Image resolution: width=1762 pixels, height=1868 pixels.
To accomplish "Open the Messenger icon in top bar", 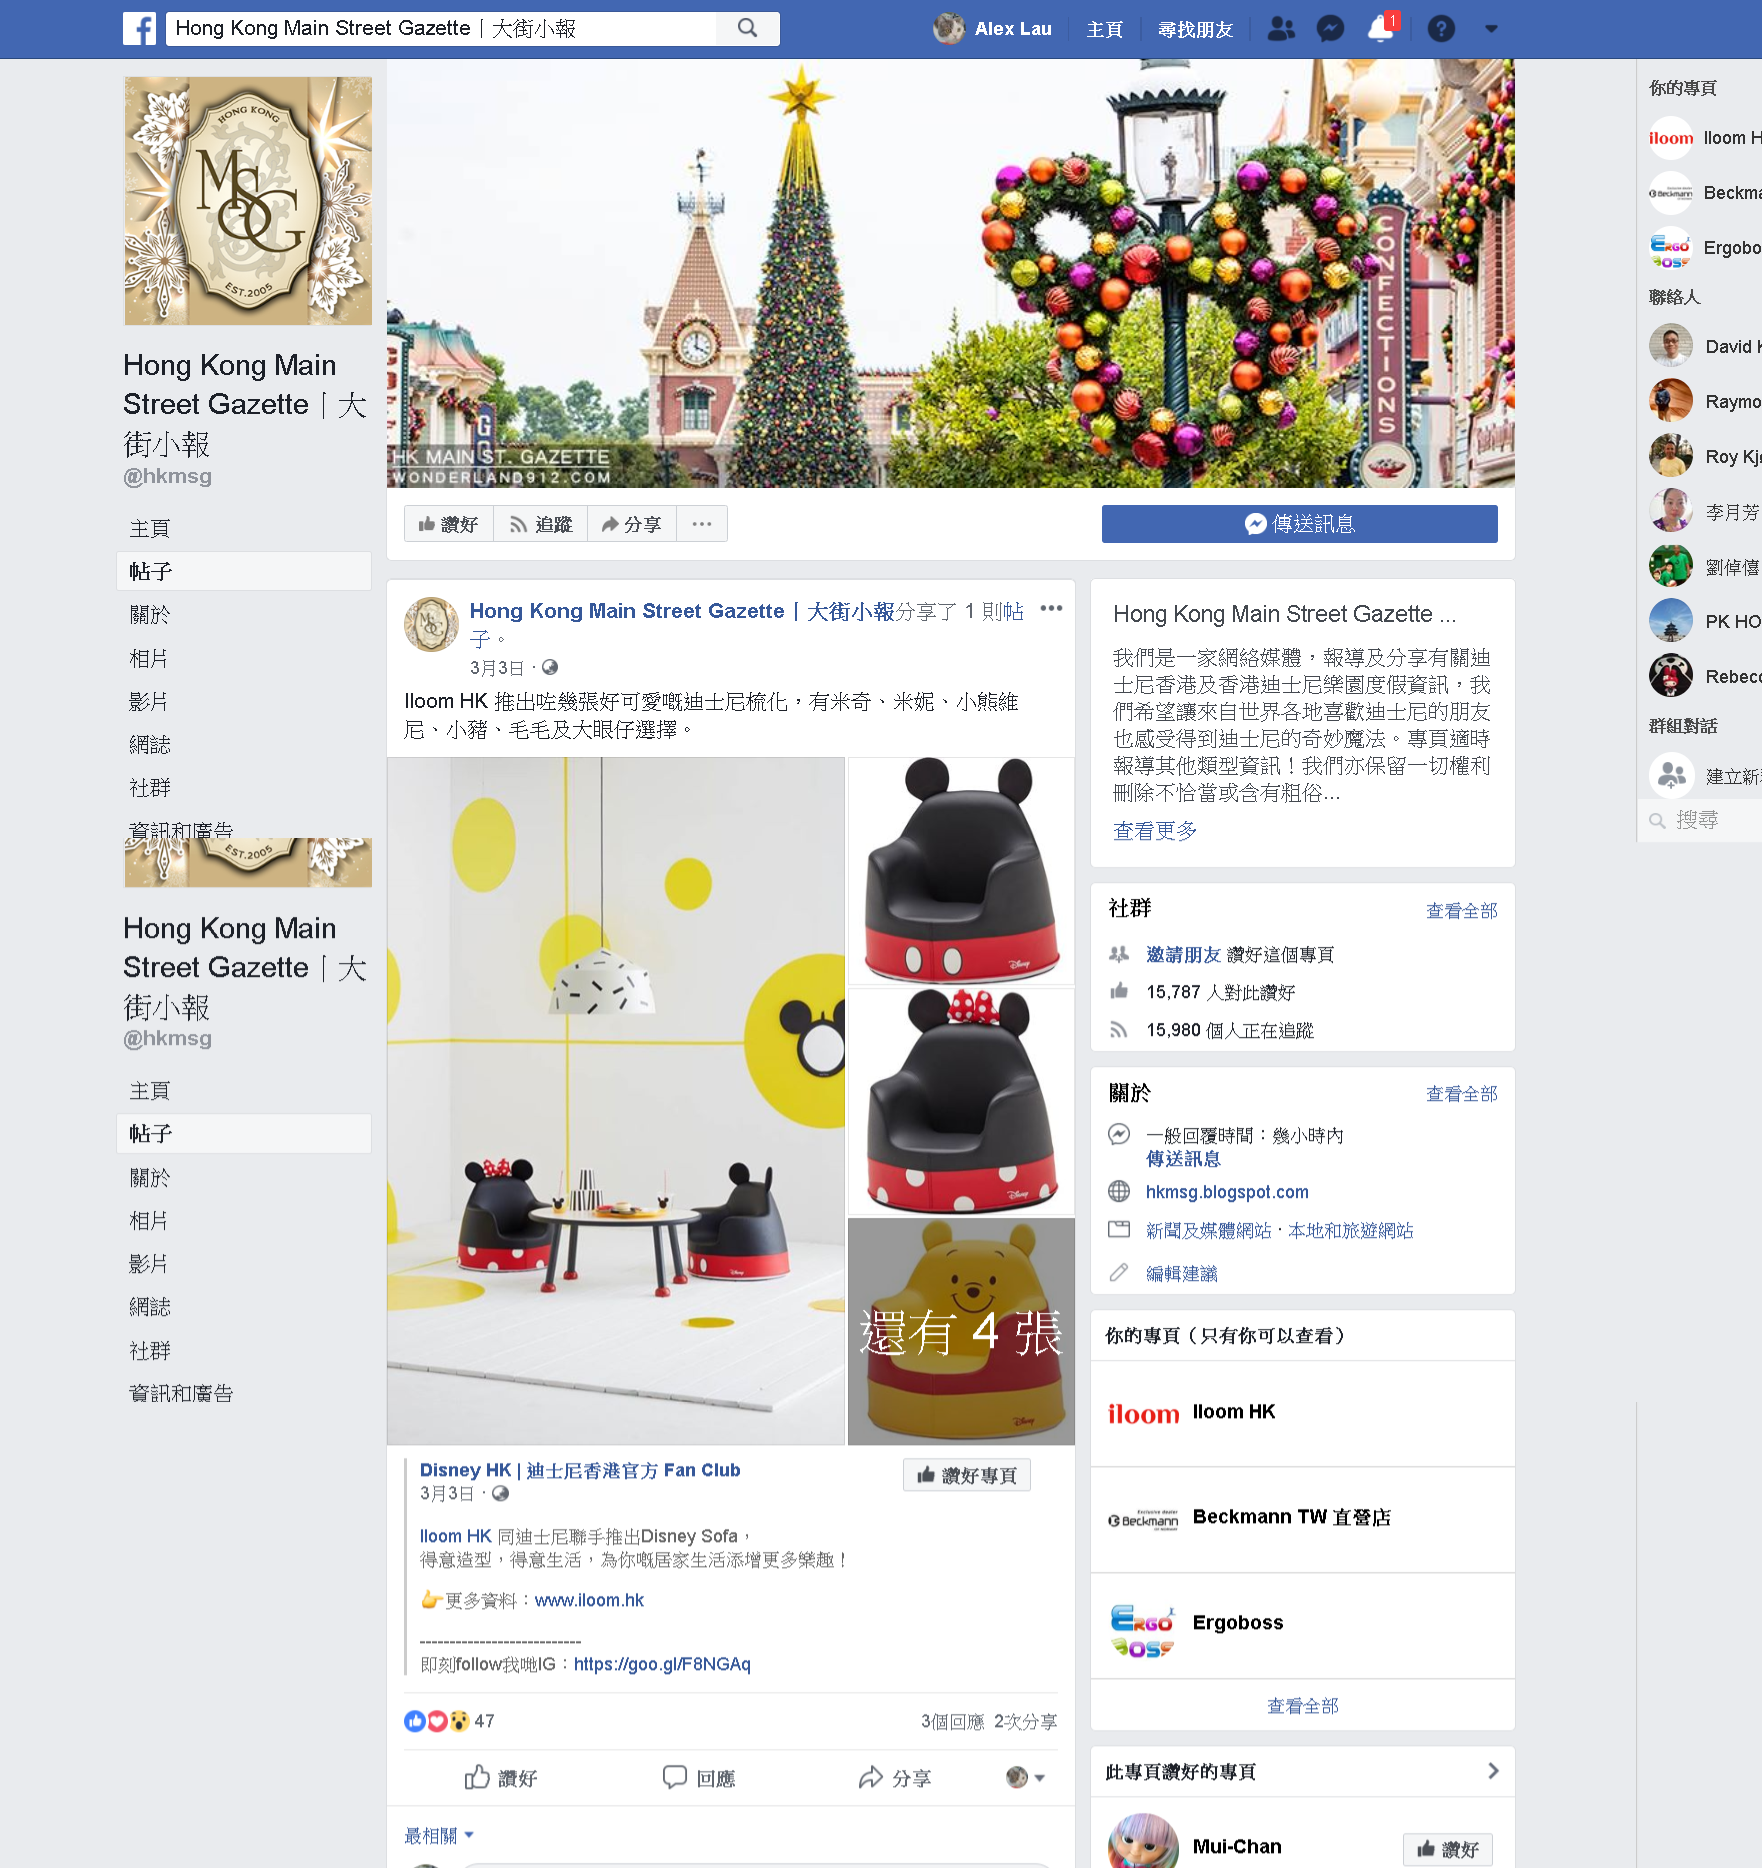I will (x=1330, y=29).
